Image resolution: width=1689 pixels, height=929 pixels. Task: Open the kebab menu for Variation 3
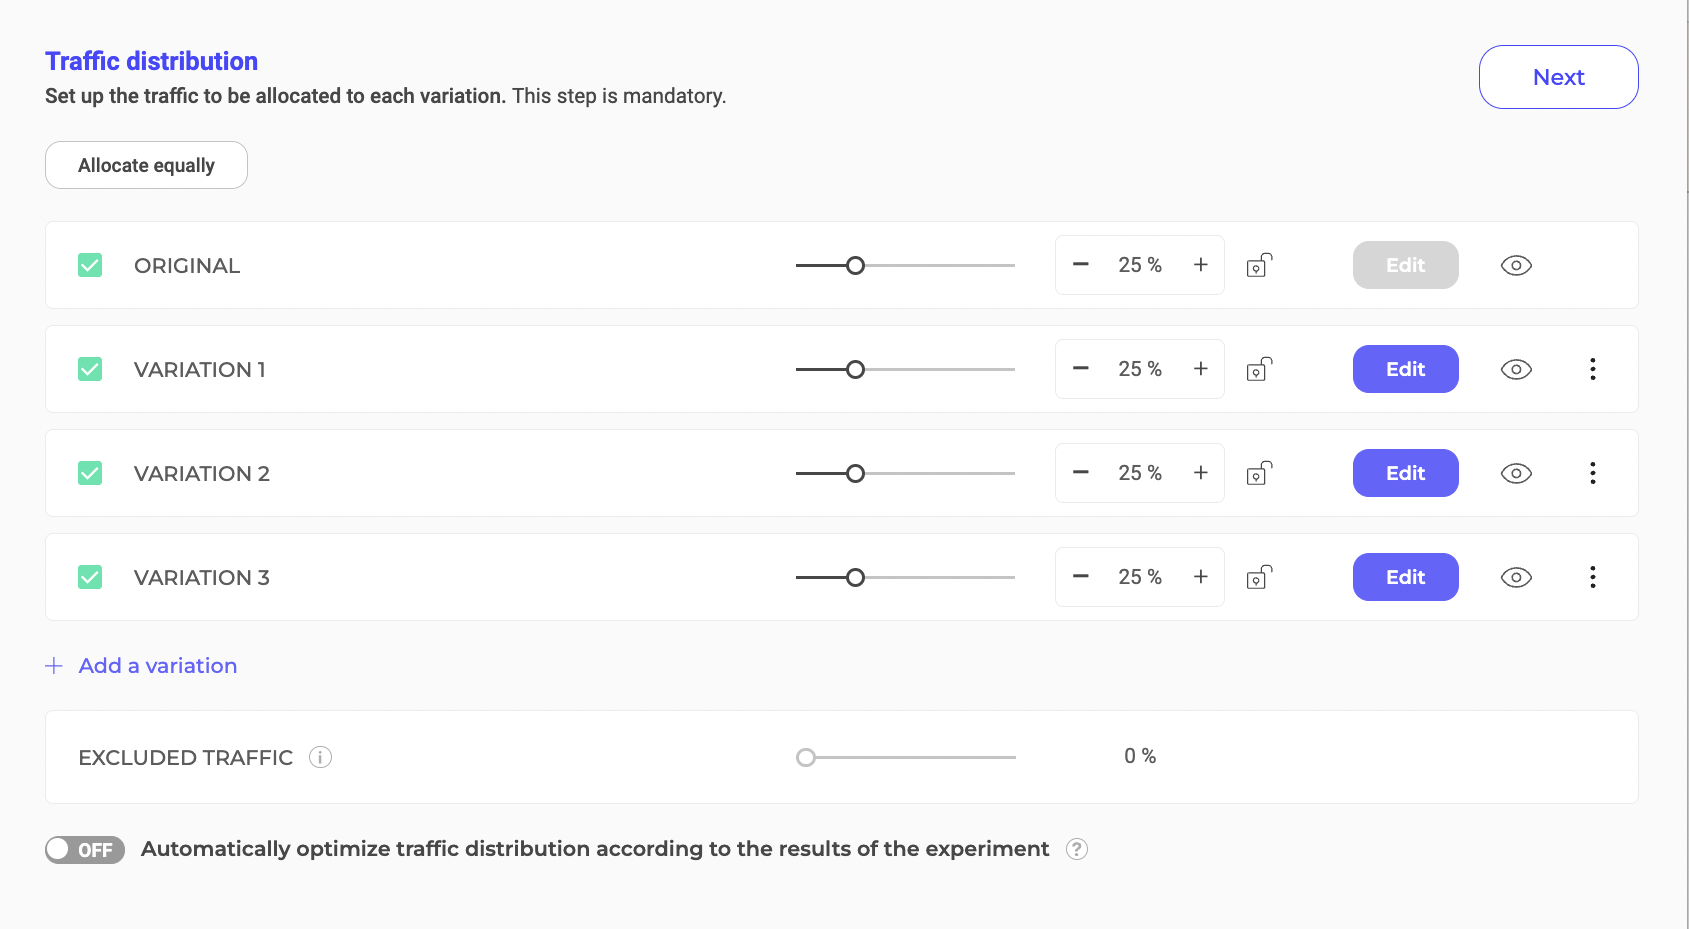coord(1593,577)
